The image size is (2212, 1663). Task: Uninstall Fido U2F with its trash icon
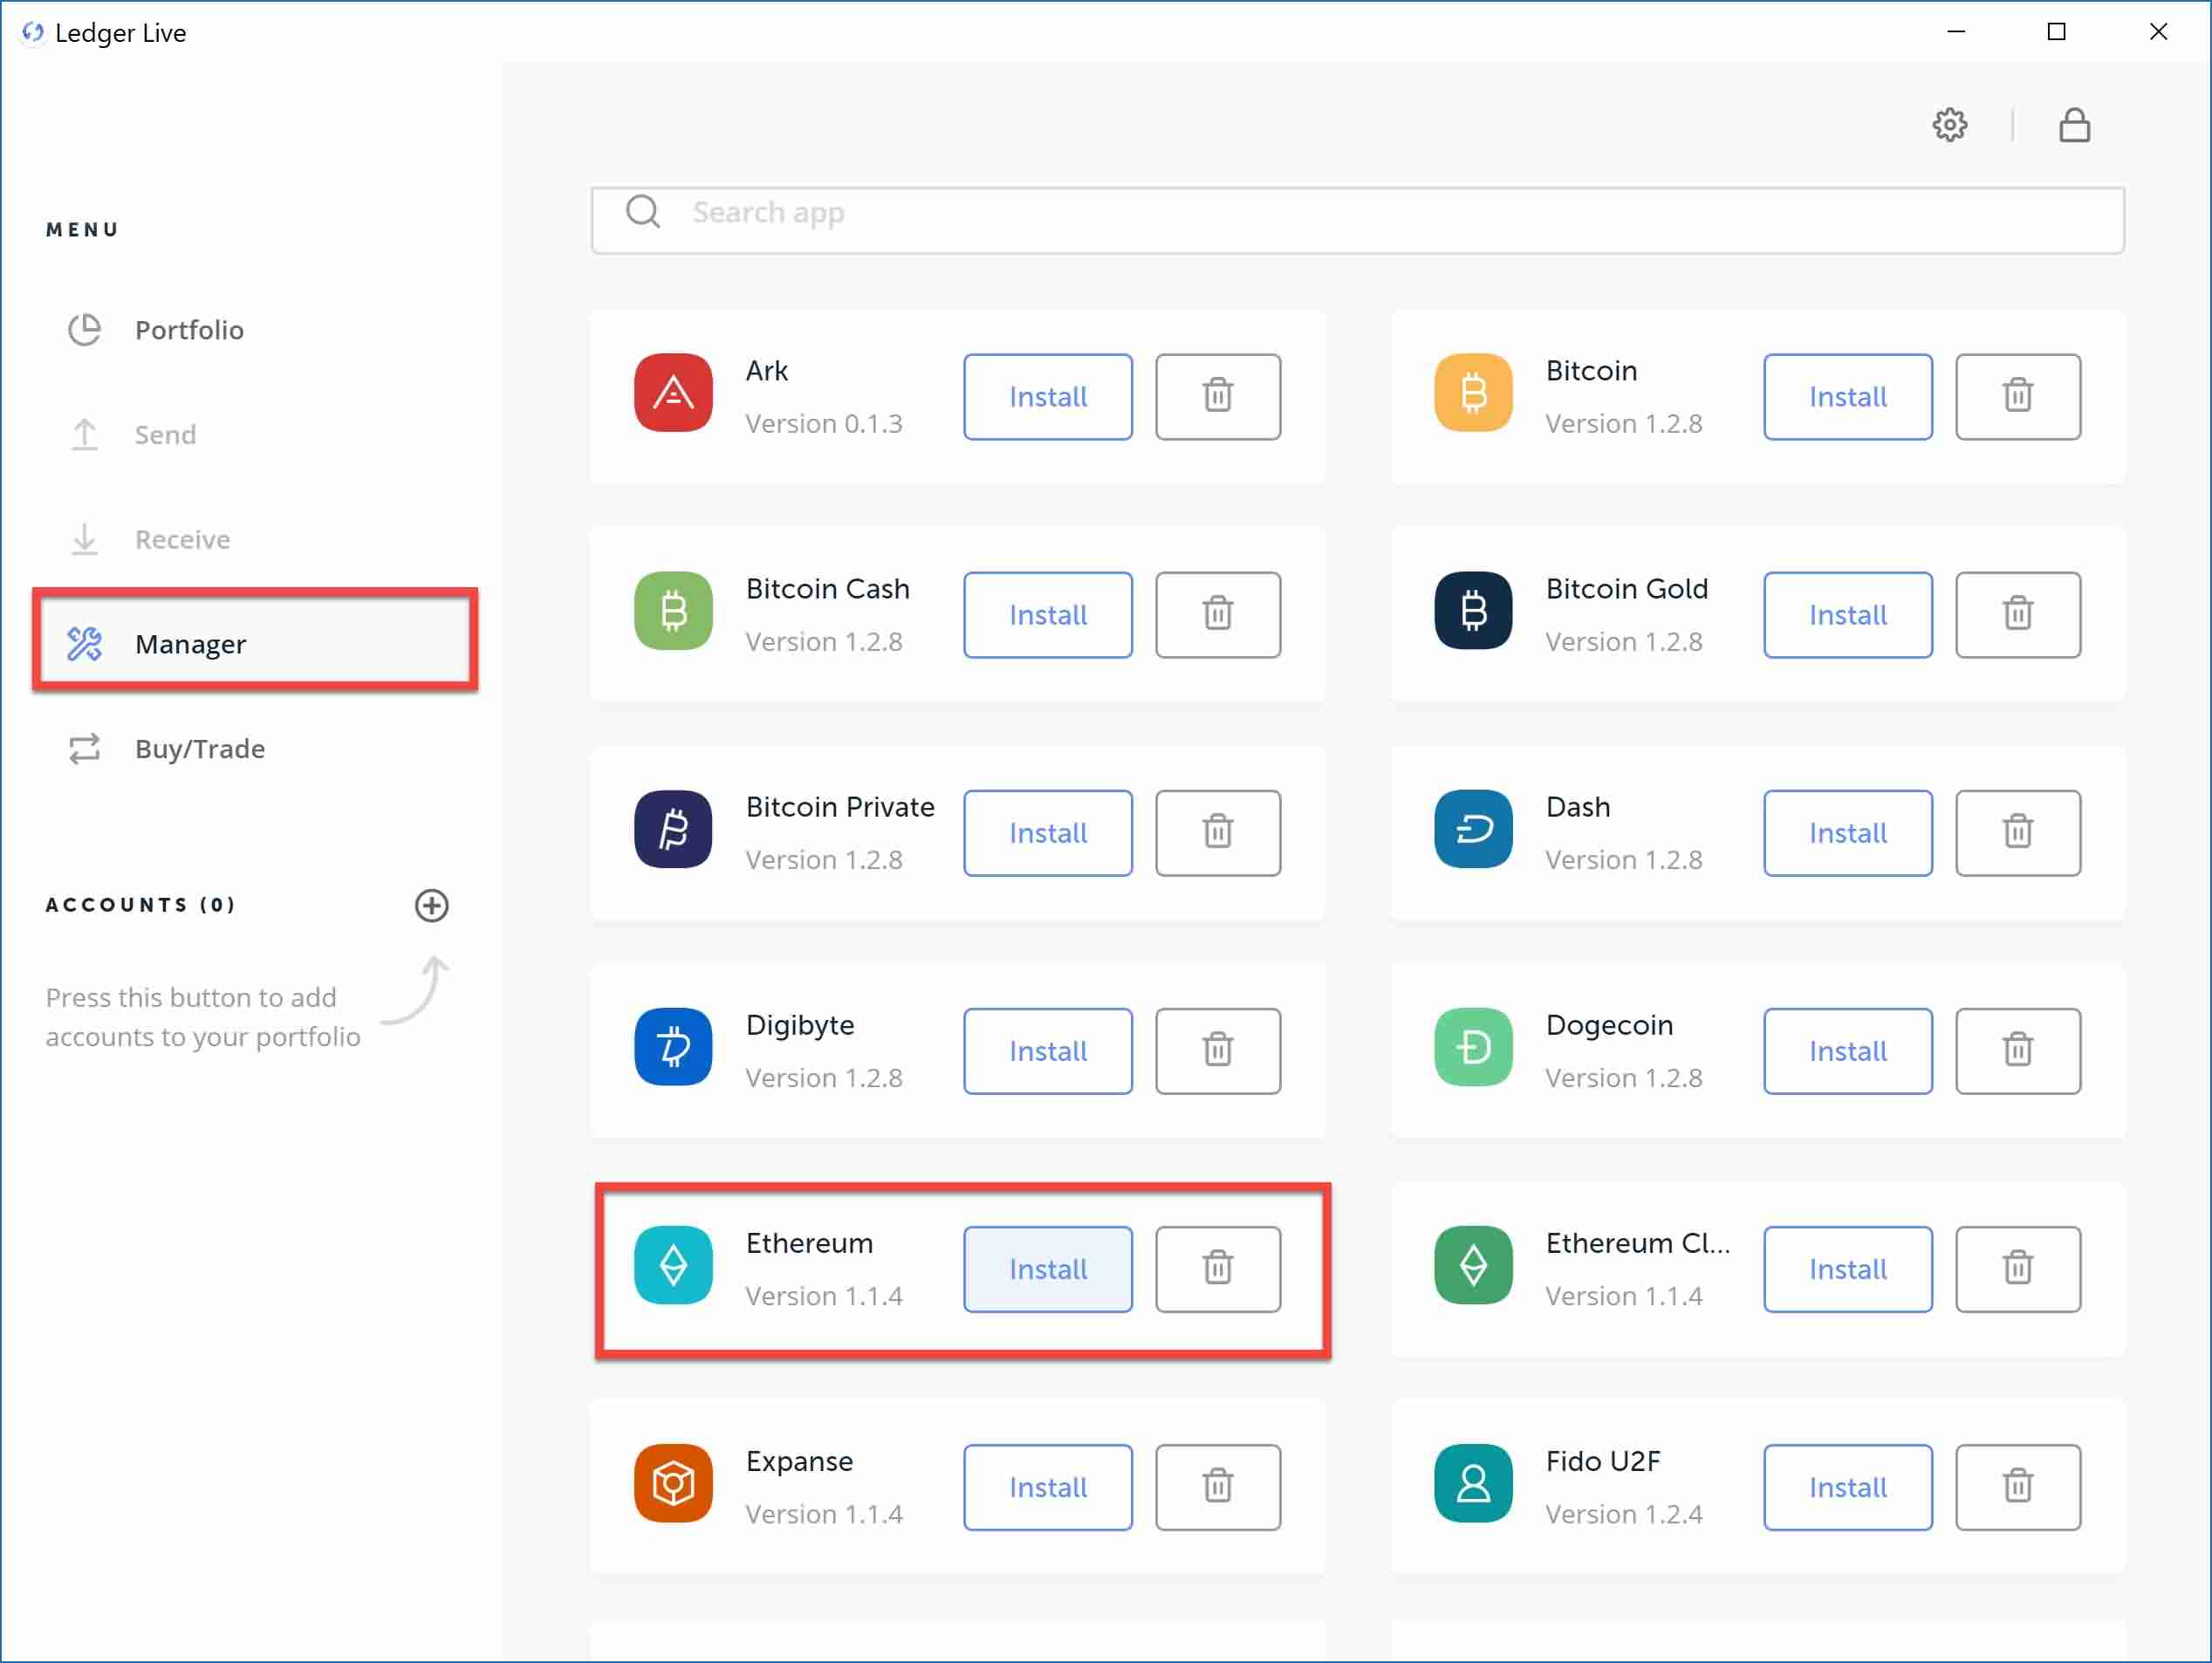[x=2017, y=1486]
